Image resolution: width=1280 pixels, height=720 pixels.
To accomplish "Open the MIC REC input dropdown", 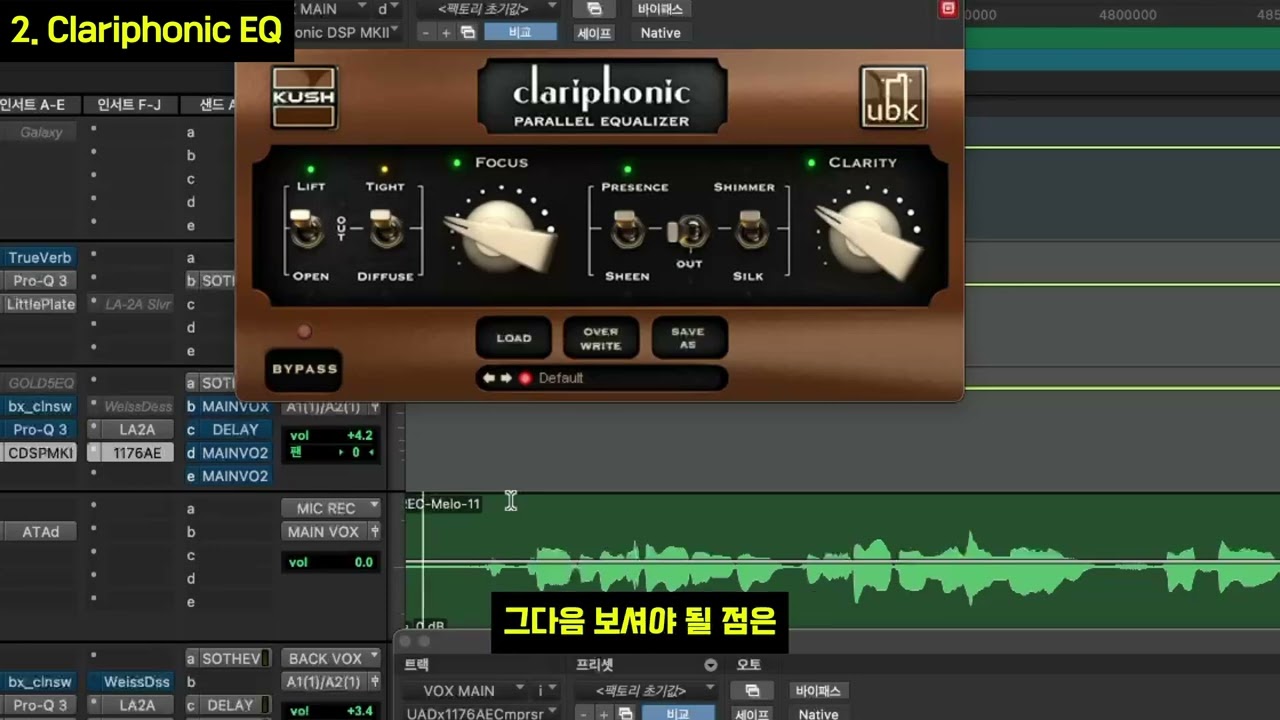I will (x=331, y=508).
